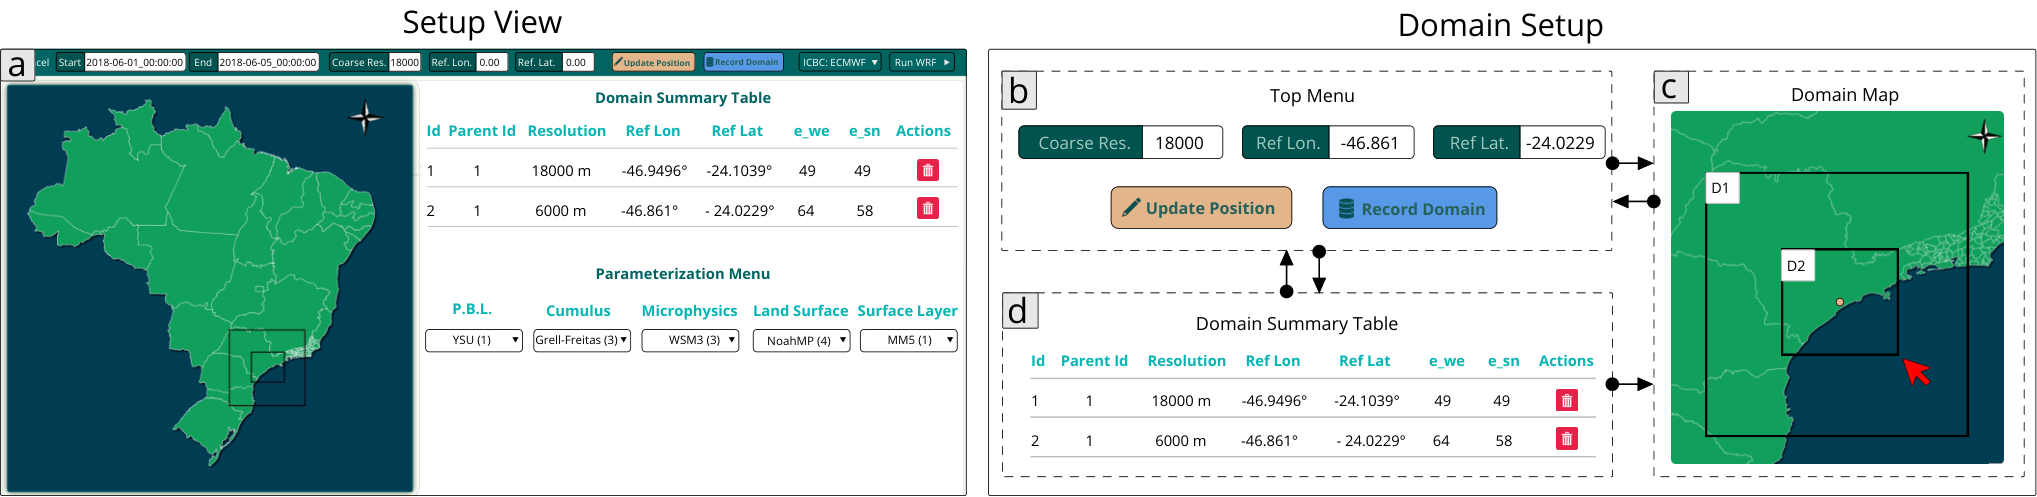
Task: Click Ref Lat header in Setup View summary table
Action: tap(737, 131)
